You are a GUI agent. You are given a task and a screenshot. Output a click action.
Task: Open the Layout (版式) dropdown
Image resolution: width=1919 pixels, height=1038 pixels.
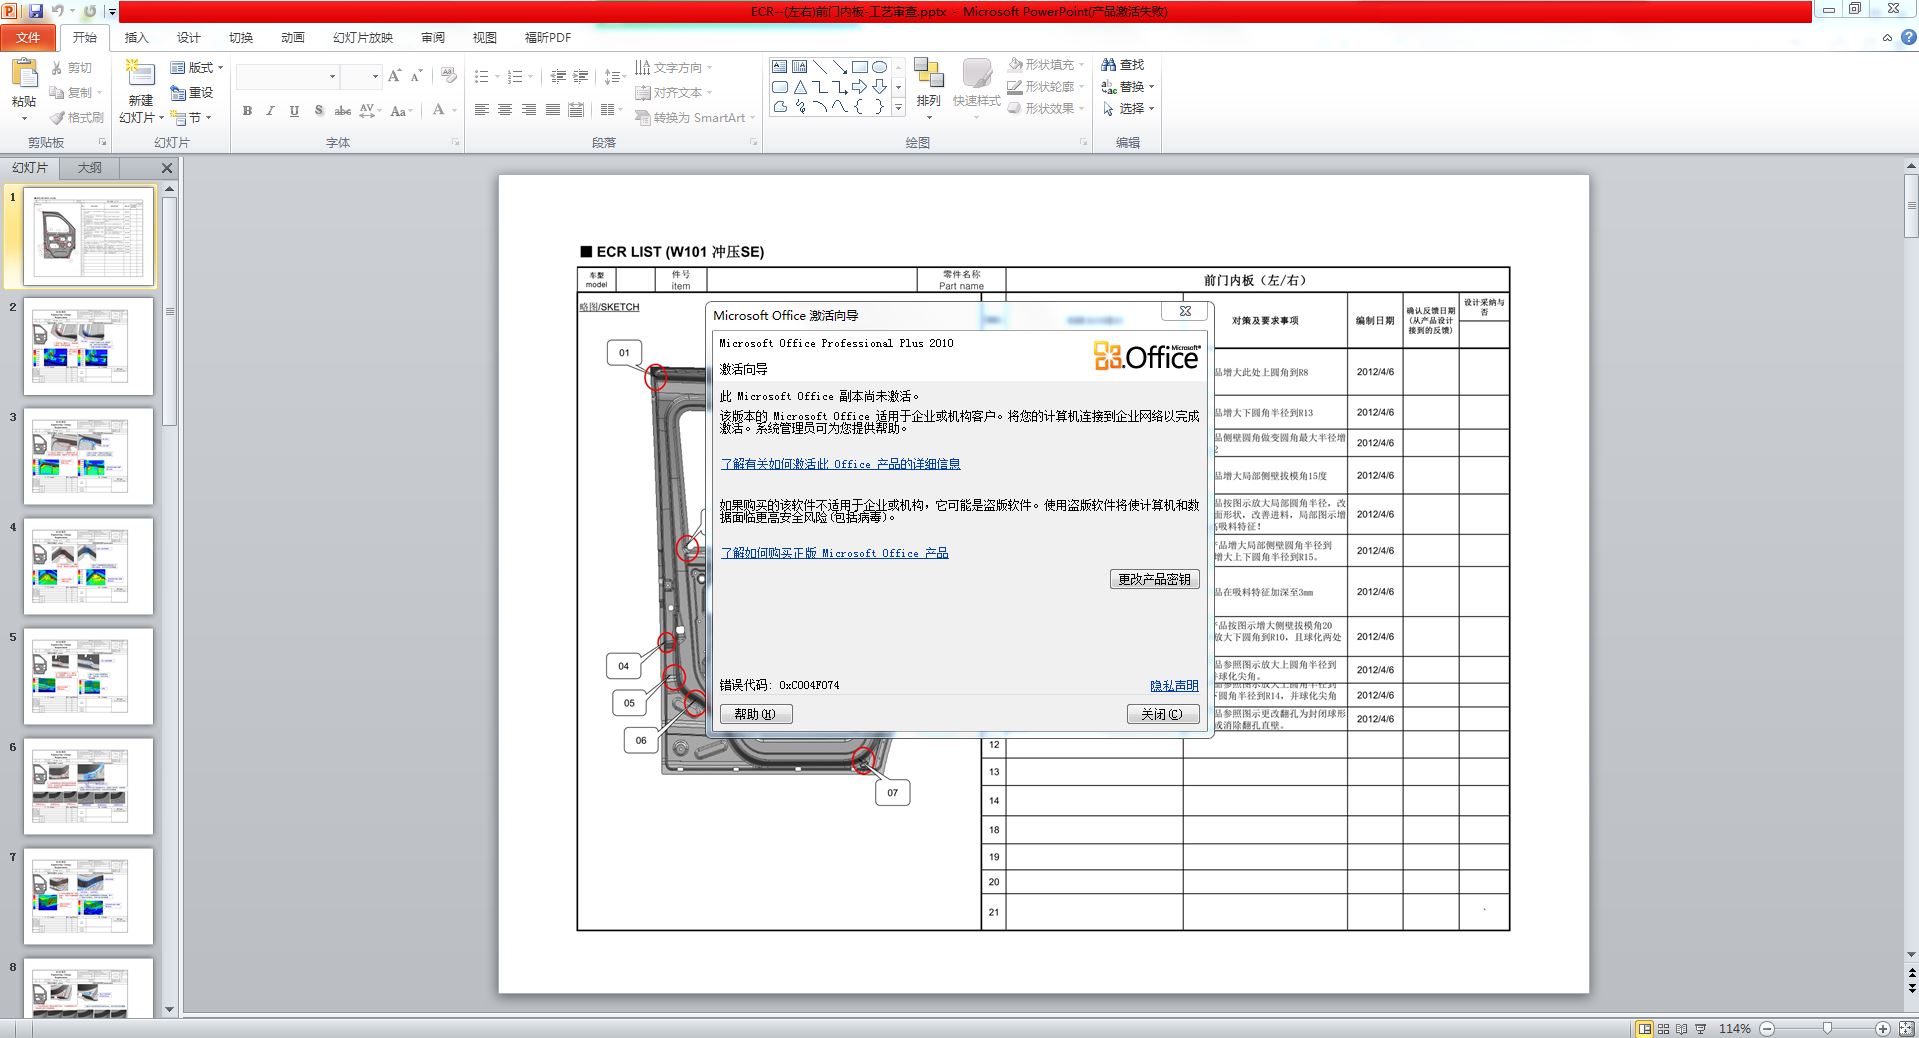(x=197, y=68)
